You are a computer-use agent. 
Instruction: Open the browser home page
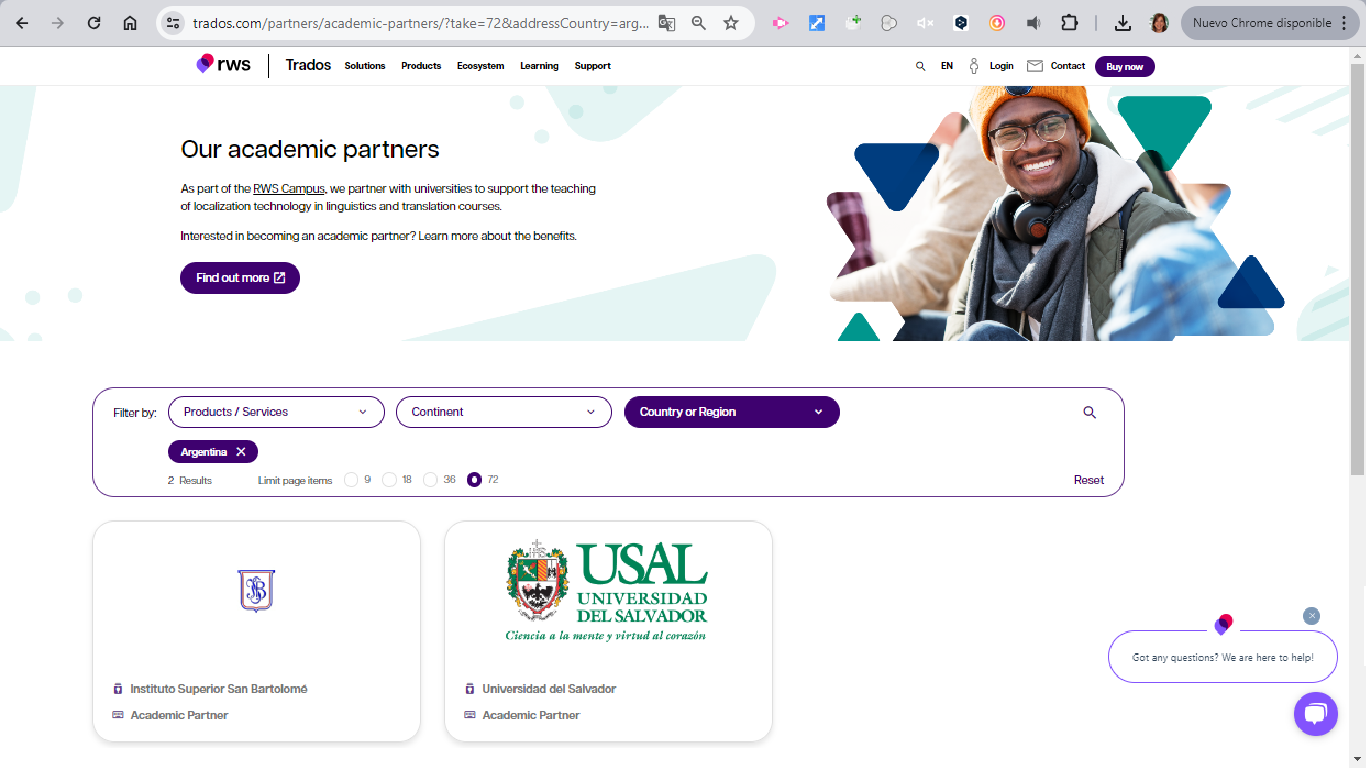coord(130,23)
